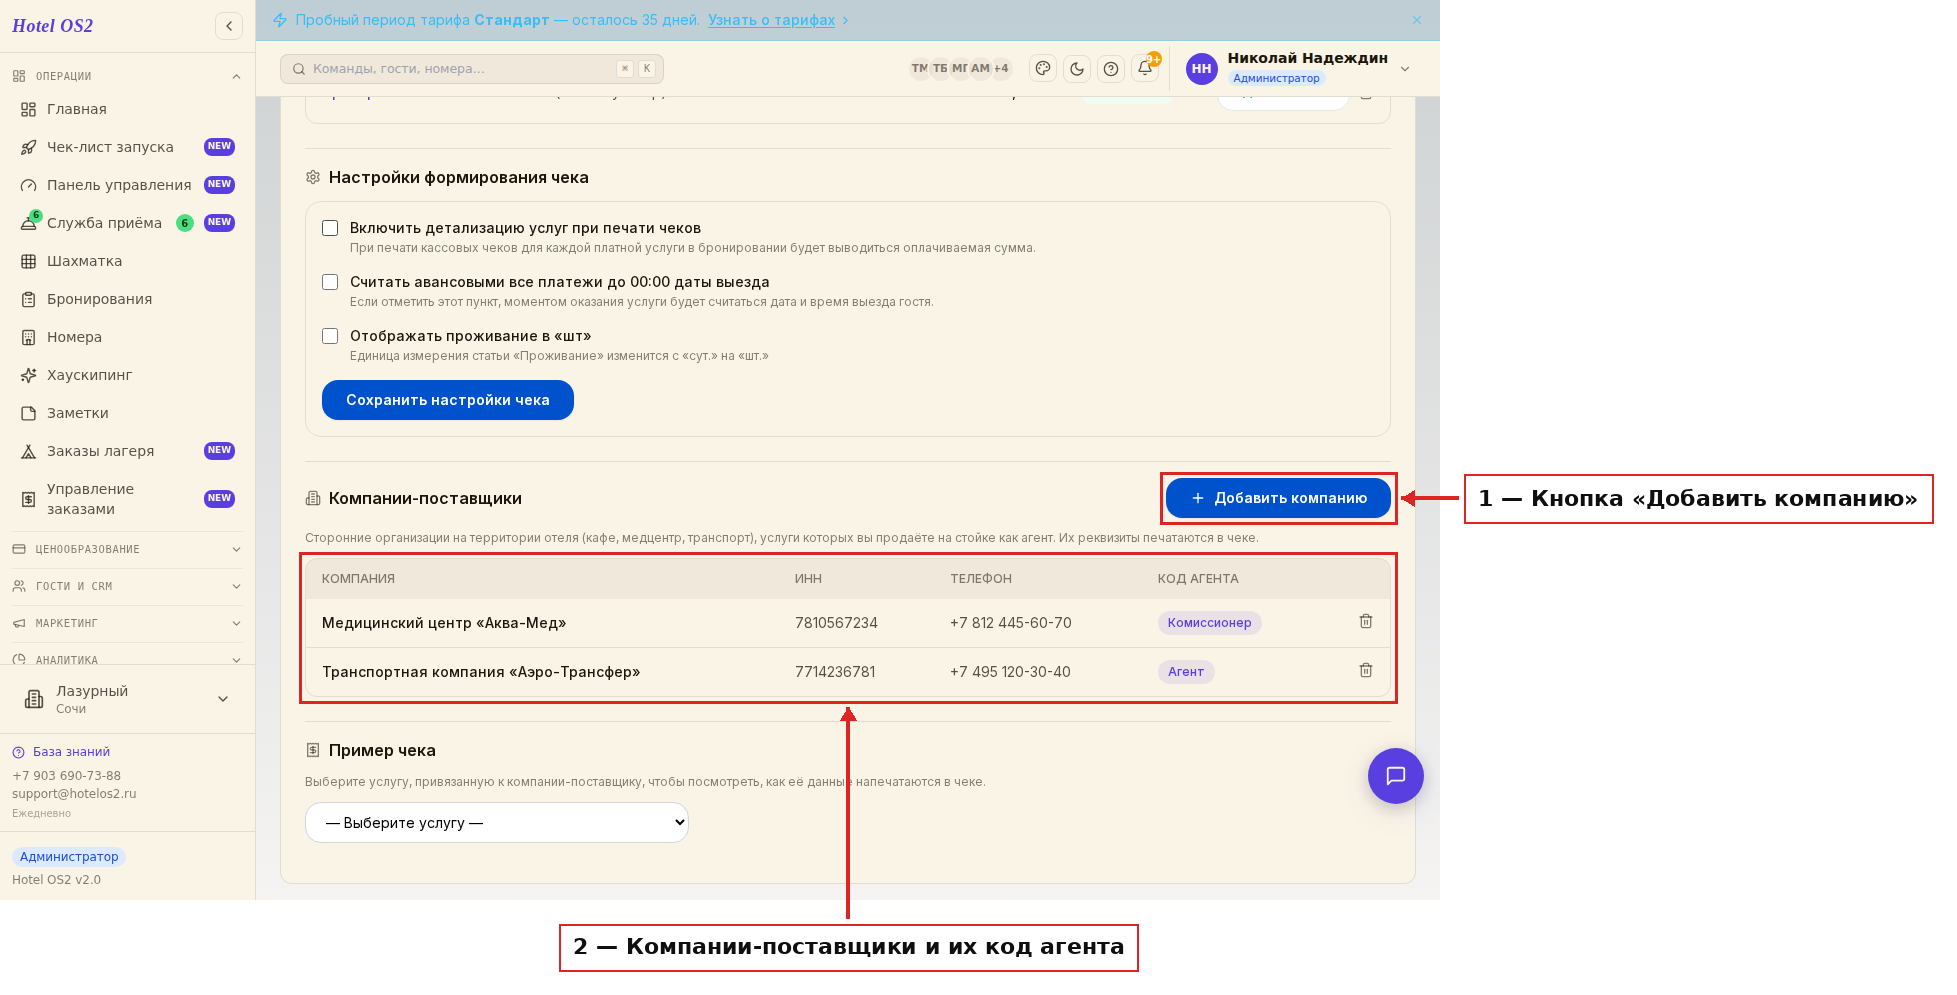
Task: Click the ТМ online user avatar
Action: click(x=919, y=69)
